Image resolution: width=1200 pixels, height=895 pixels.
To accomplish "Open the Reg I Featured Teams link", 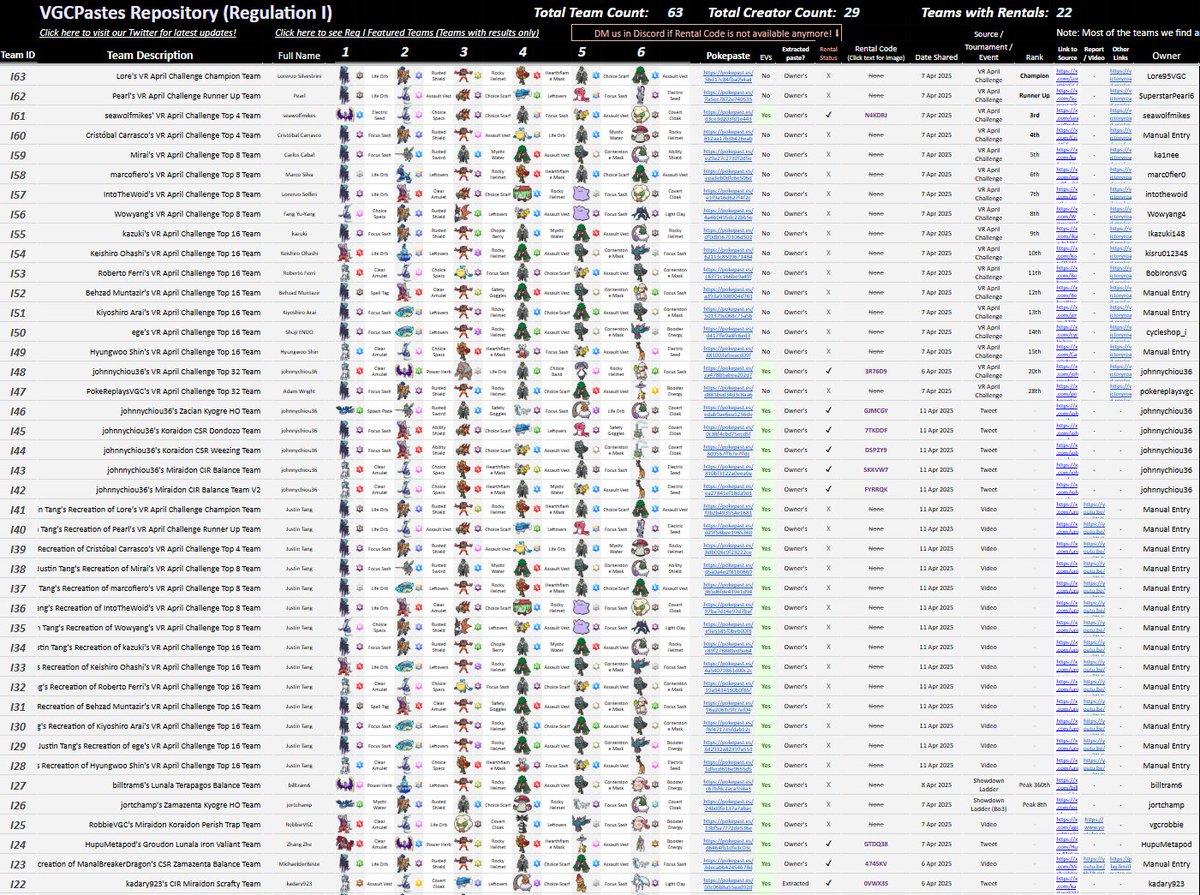I will point(407,33).
